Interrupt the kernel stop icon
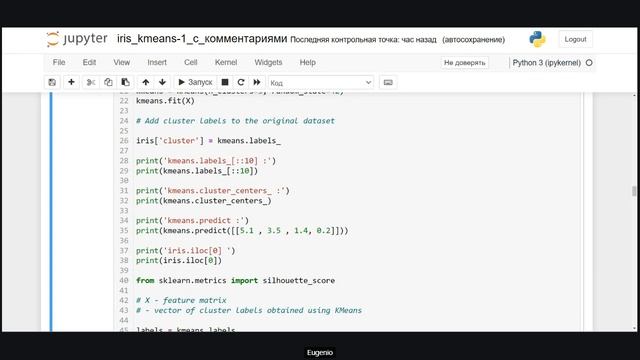 tap(225, 82)
